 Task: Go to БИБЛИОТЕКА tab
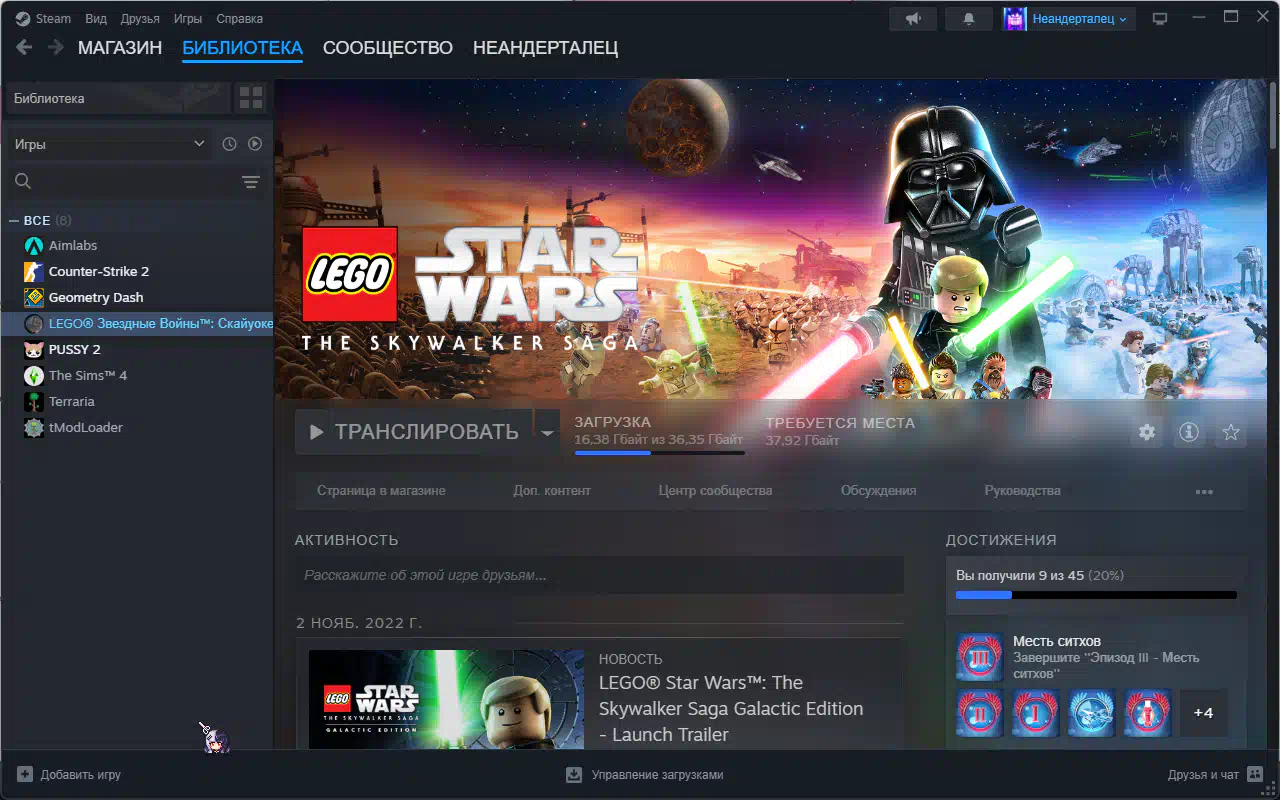(x=242, y=48)
